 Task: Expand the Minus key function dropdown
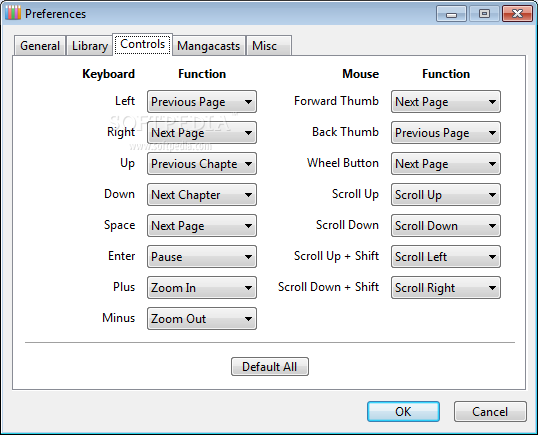(x=202, y=318)
